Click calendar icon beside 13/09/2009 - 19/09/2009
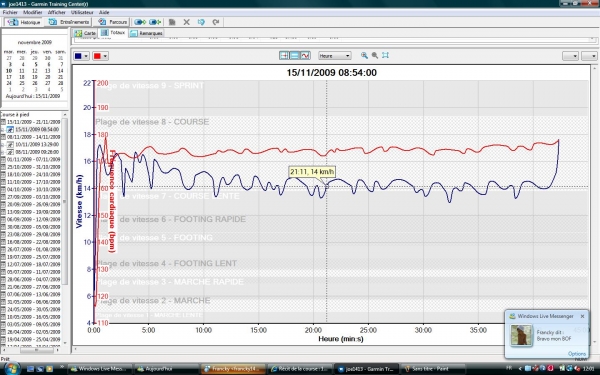Image resolution: width=600 pixels, height=375 pixels. coord(3,212)
